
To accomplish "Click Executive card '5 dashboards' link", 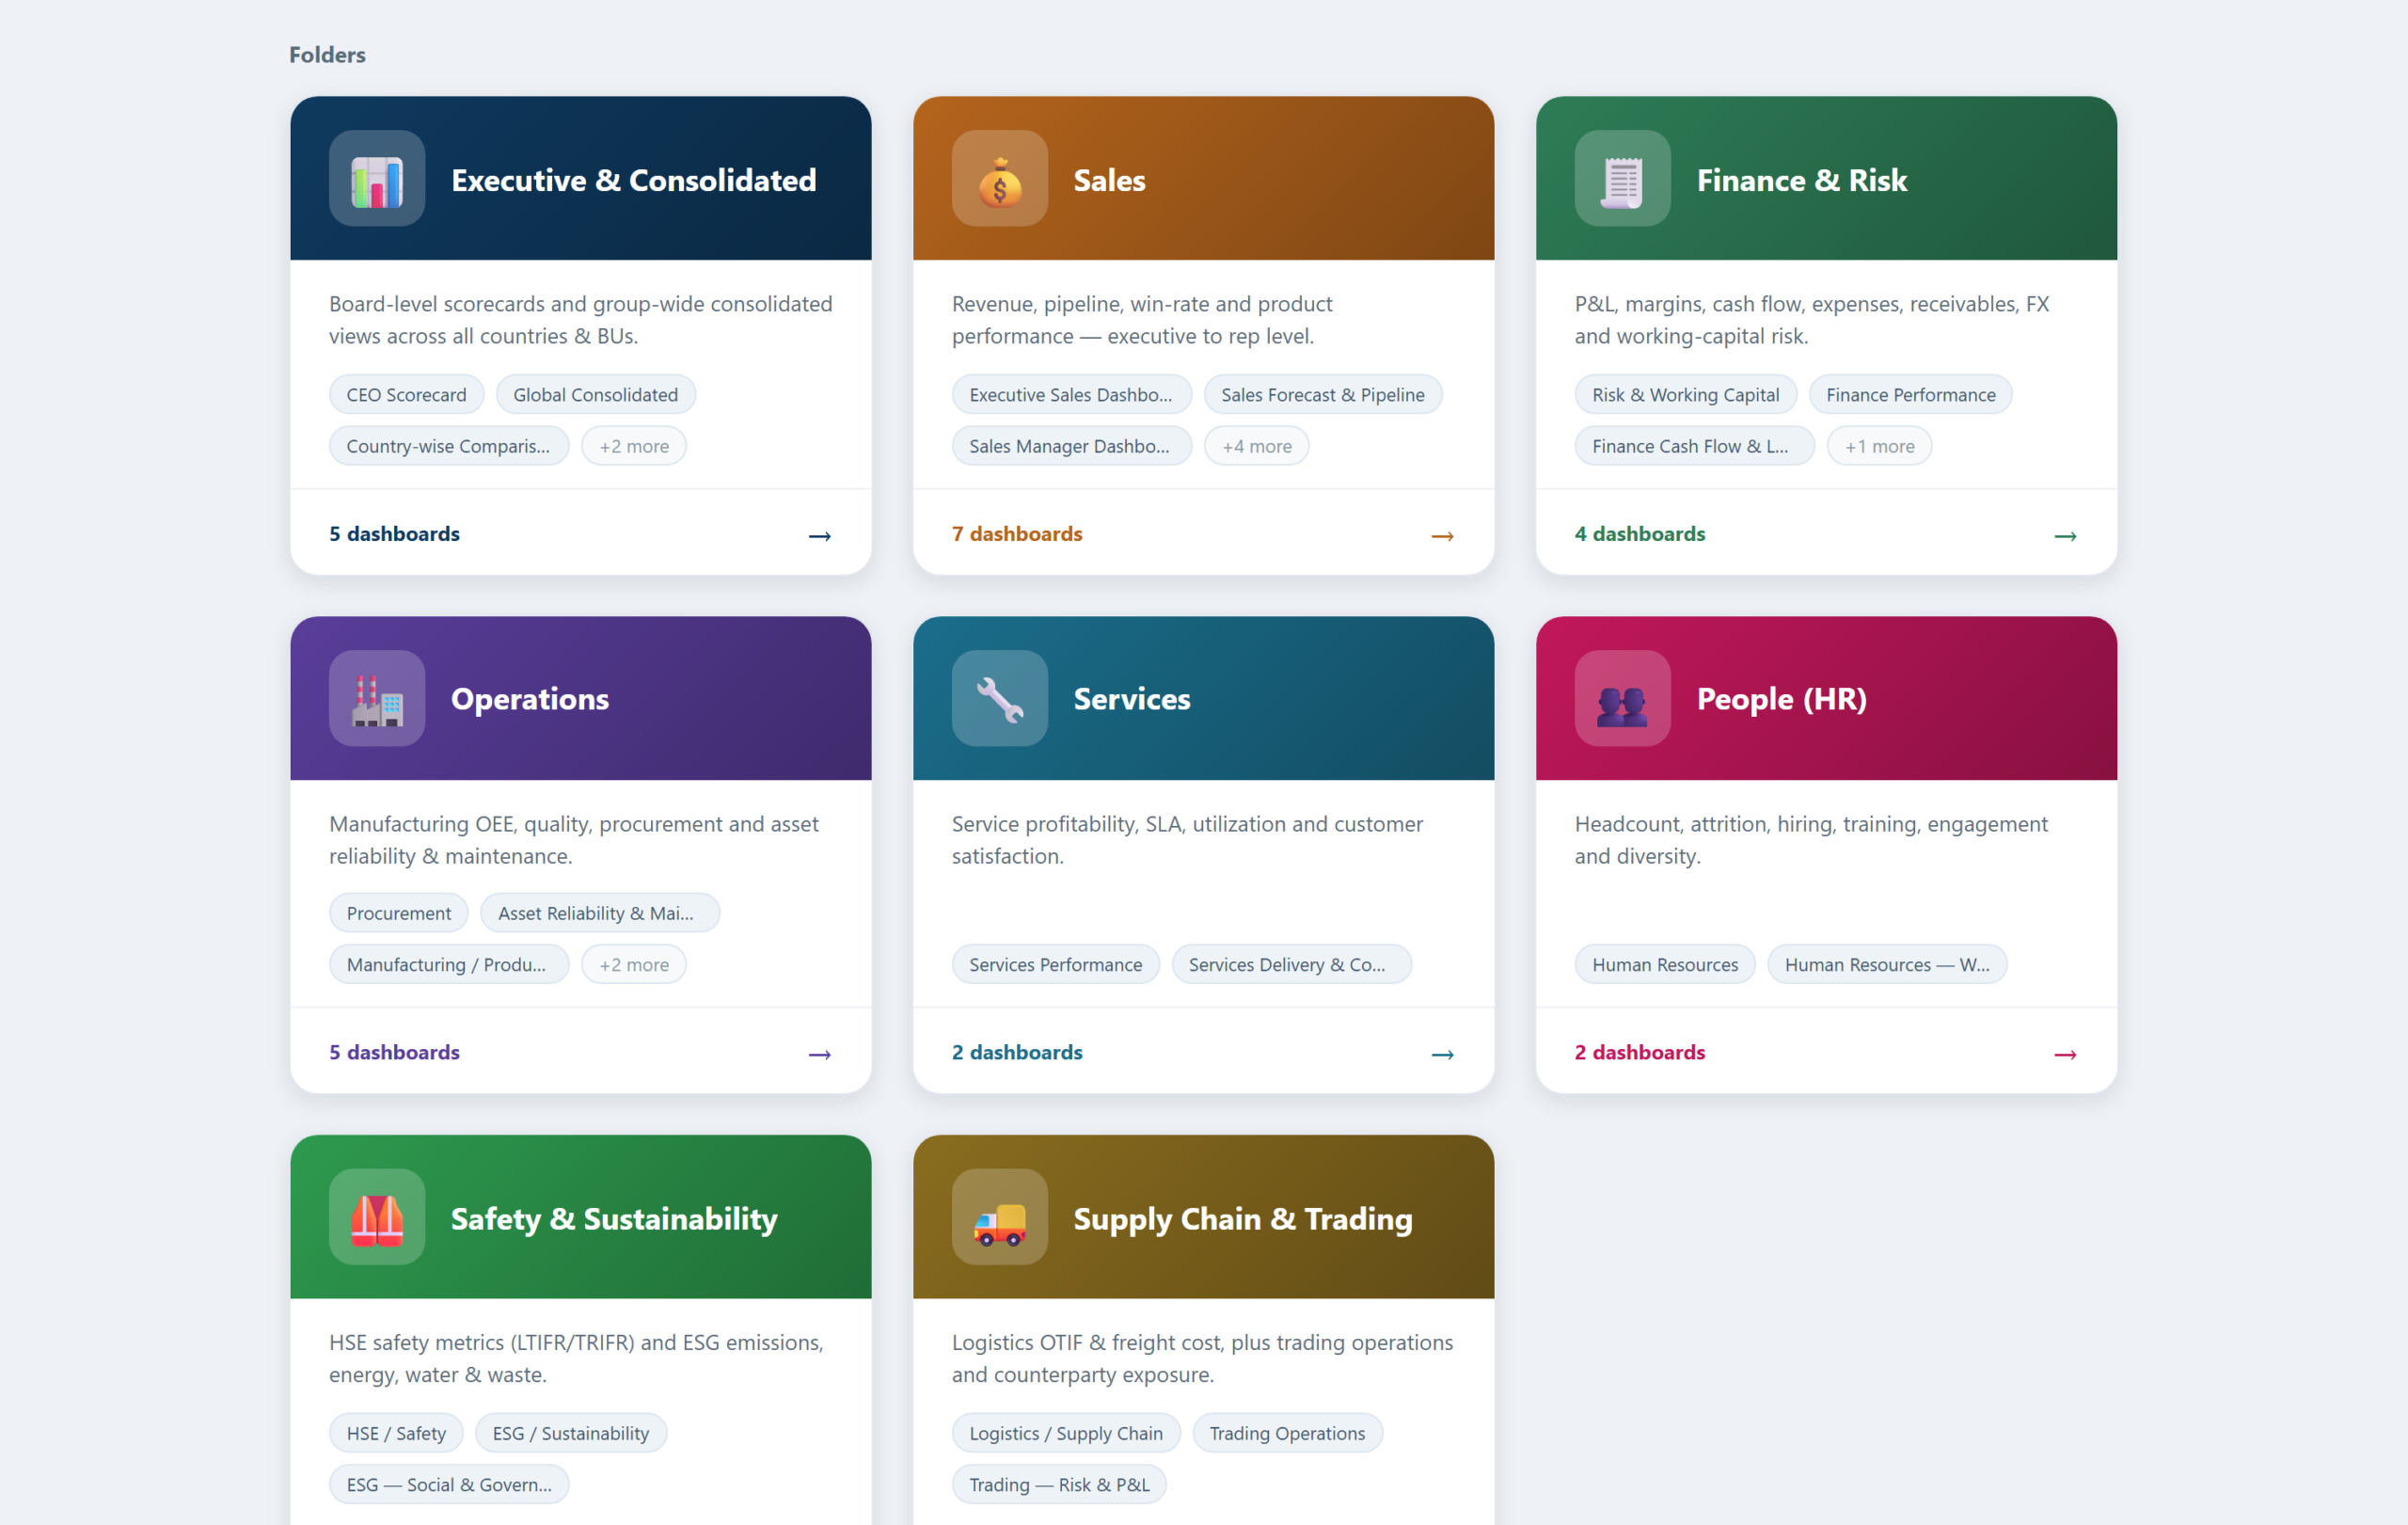I will 394,534.
